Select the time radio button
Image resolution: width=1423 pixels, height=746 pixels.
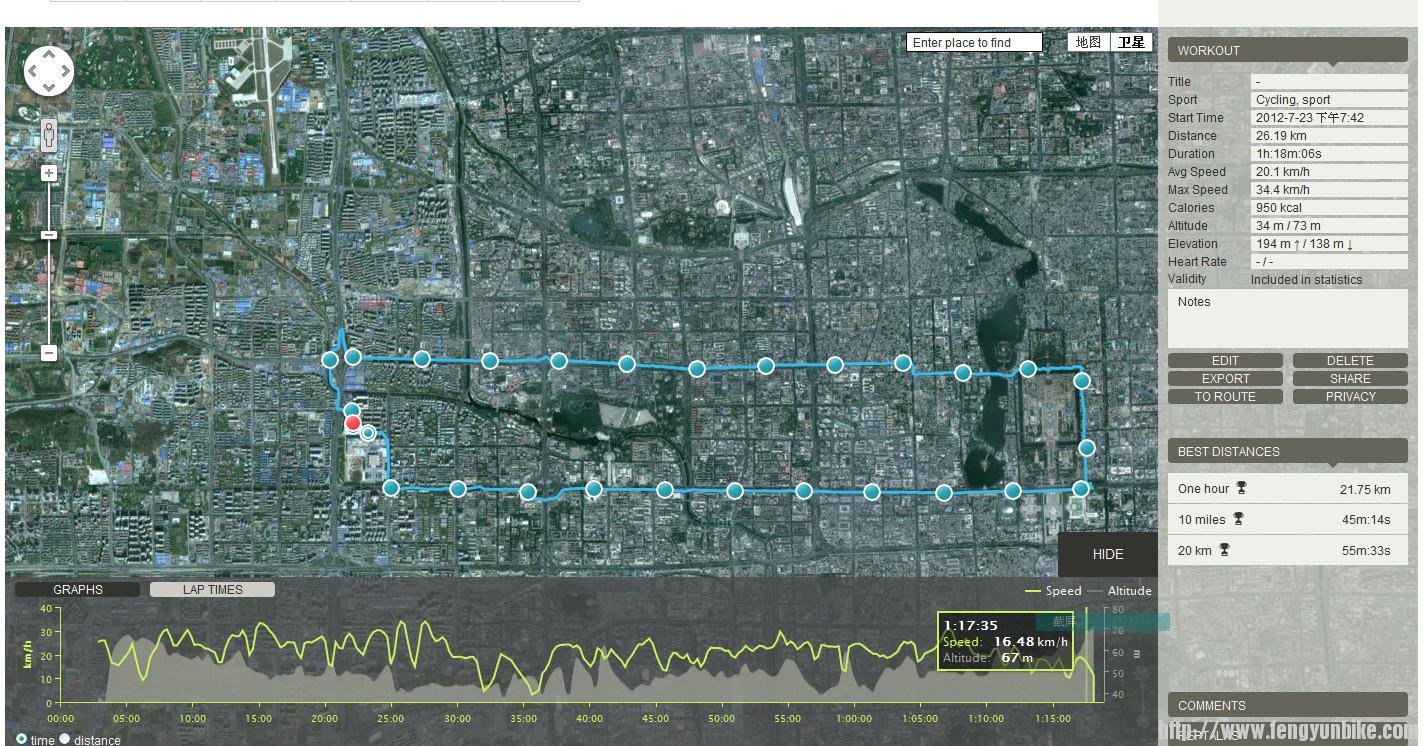[x=21, y=739]
